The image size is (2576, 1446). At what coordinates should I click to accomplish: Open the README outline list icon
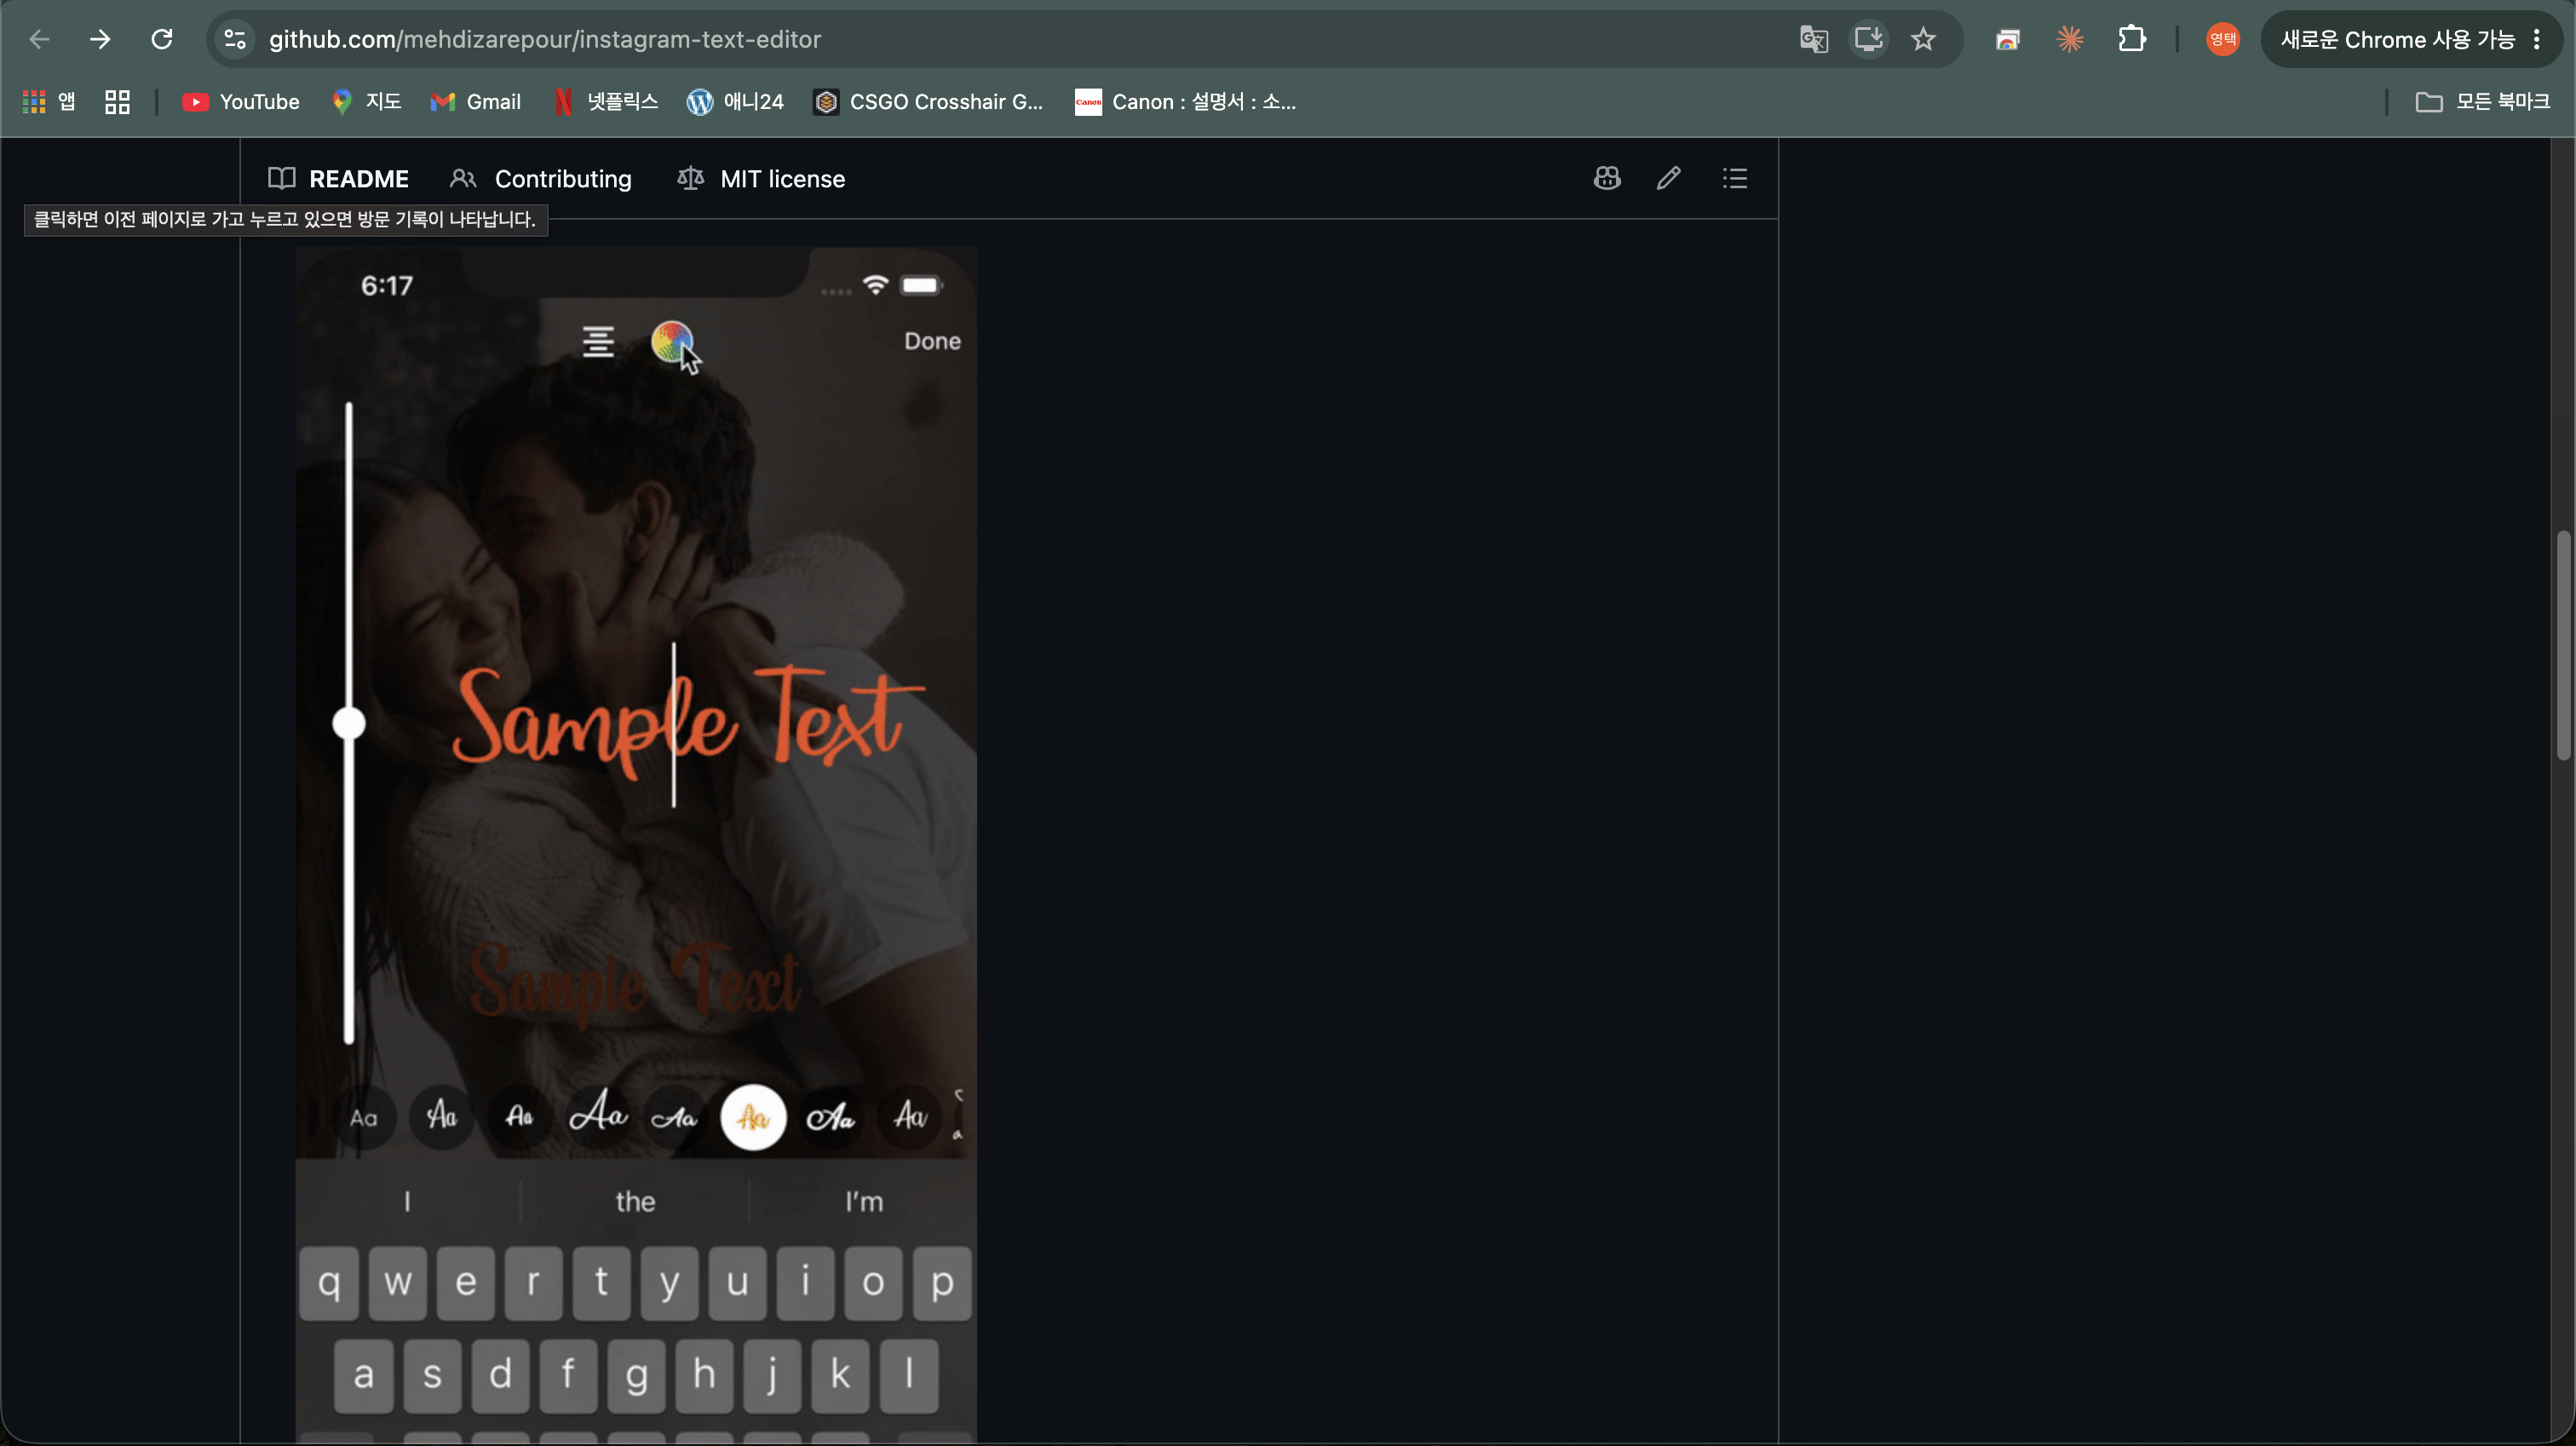[x=1735, y=178]
